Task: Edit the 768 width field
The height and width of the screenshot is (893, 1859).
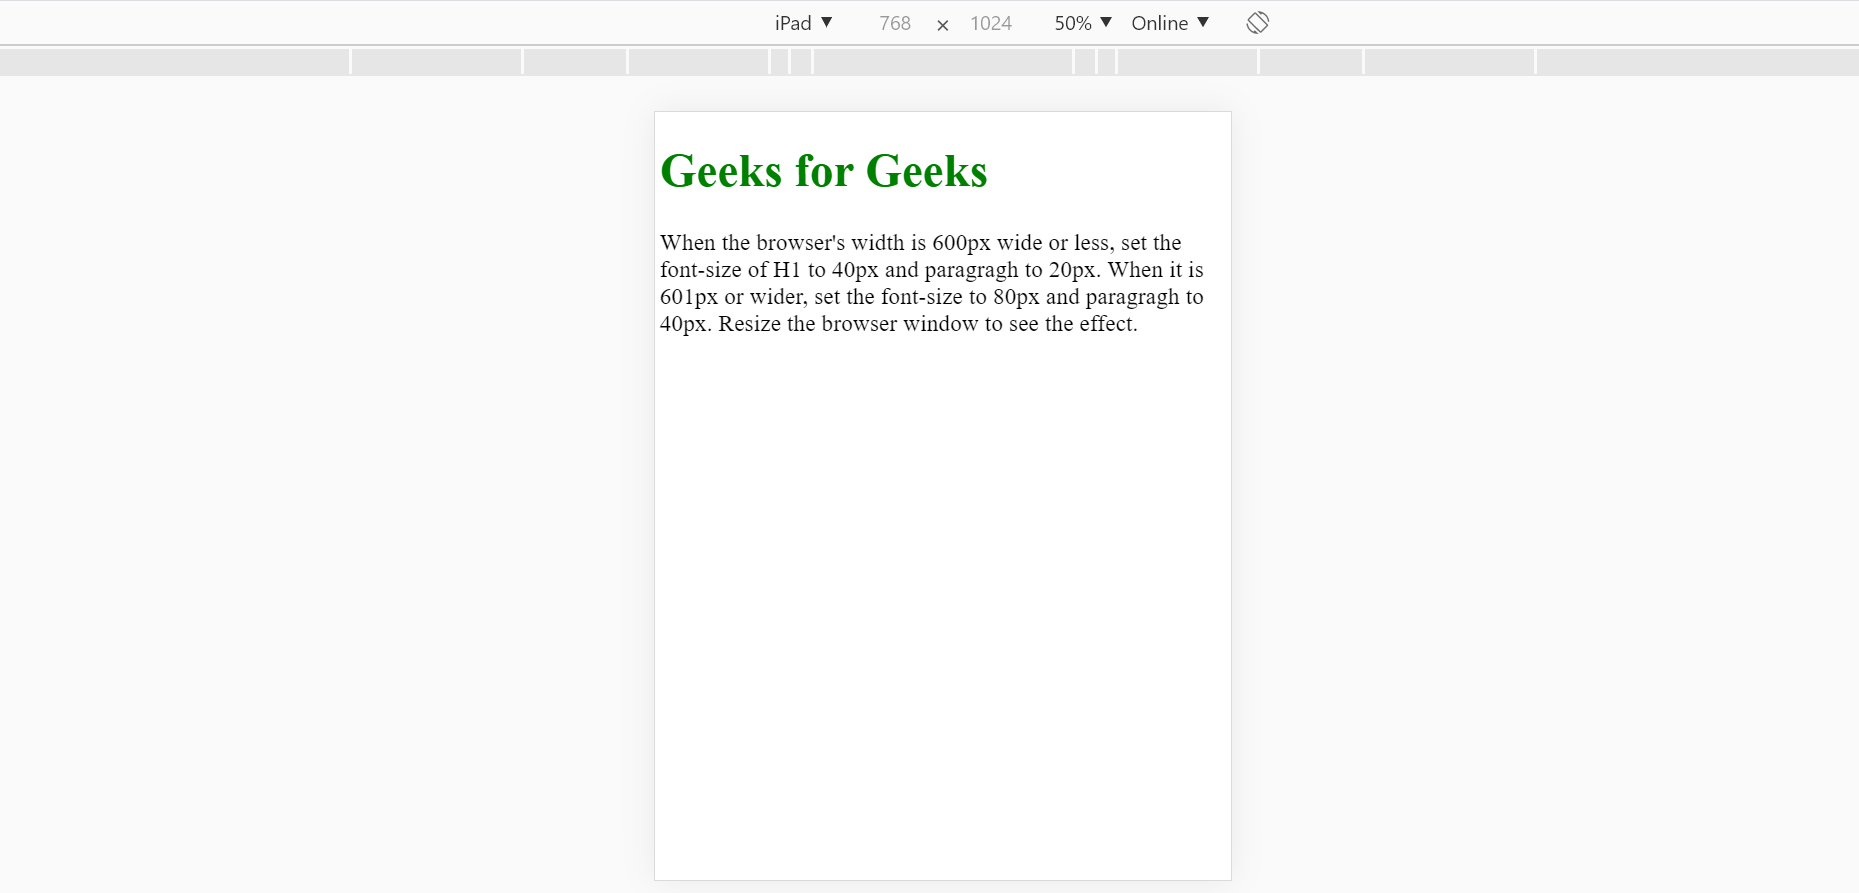Action: pos(895,23)
